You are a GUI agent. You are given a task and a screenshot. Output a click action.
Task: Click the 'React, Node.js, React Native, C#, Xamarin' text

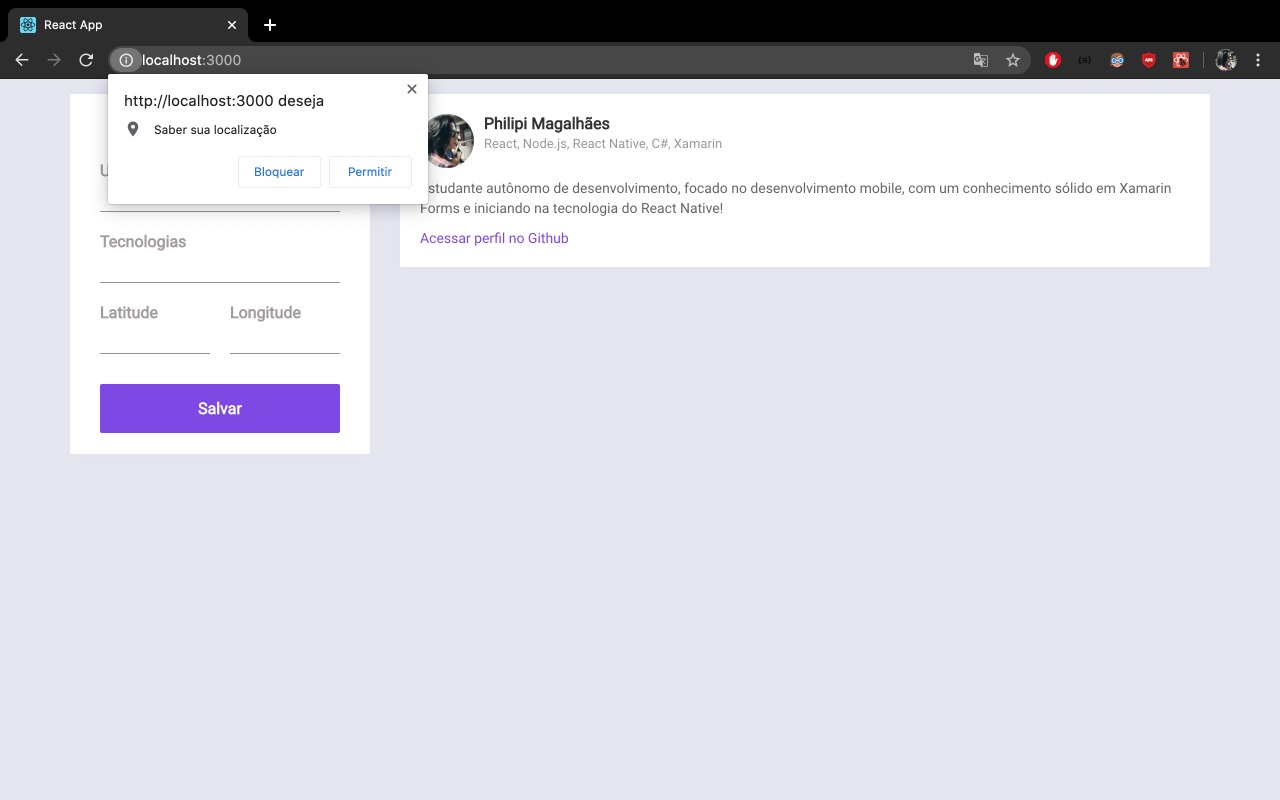point(603,144)
